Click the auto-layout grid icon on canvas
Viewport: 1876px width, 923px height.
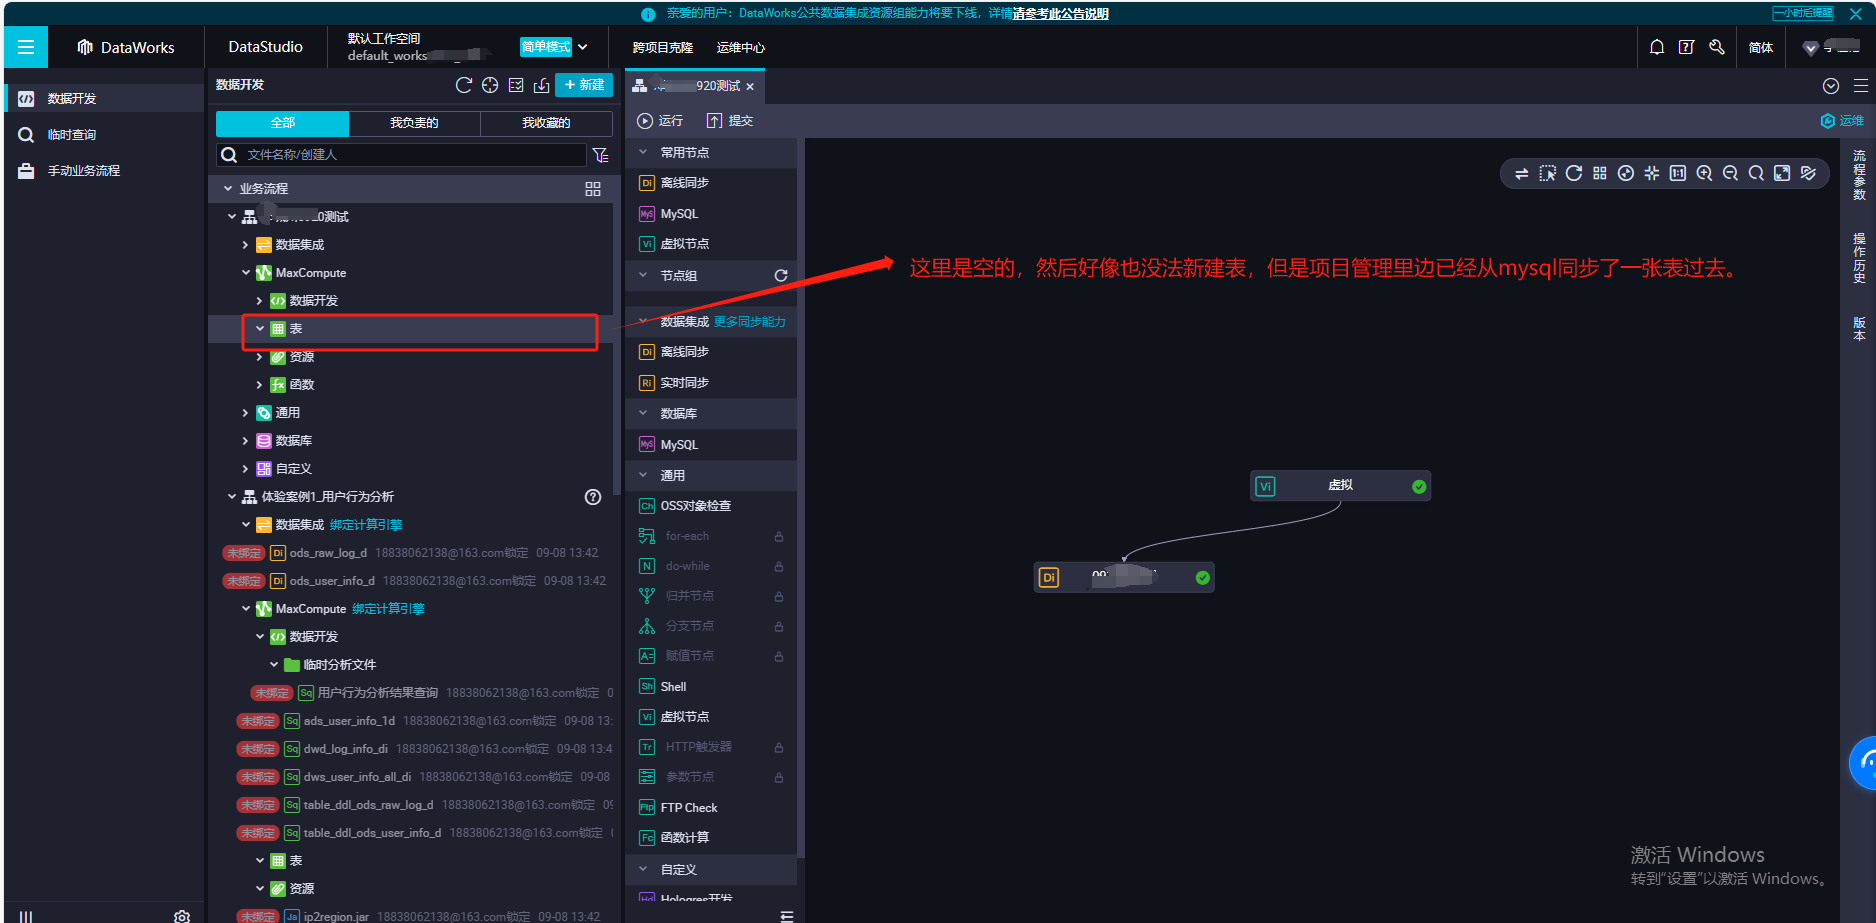(1600, 173)
